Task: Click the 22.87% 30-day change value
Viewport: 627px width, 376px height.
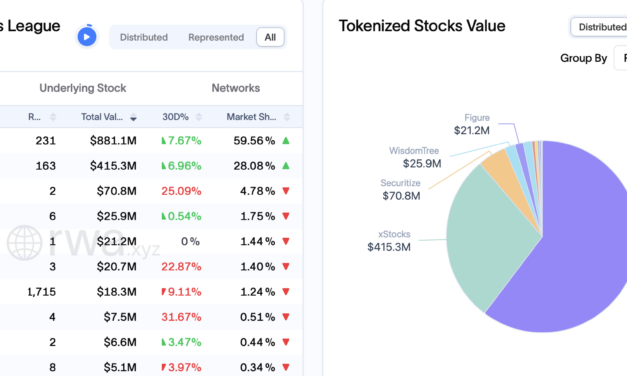Action: click(x=181, y=267)
